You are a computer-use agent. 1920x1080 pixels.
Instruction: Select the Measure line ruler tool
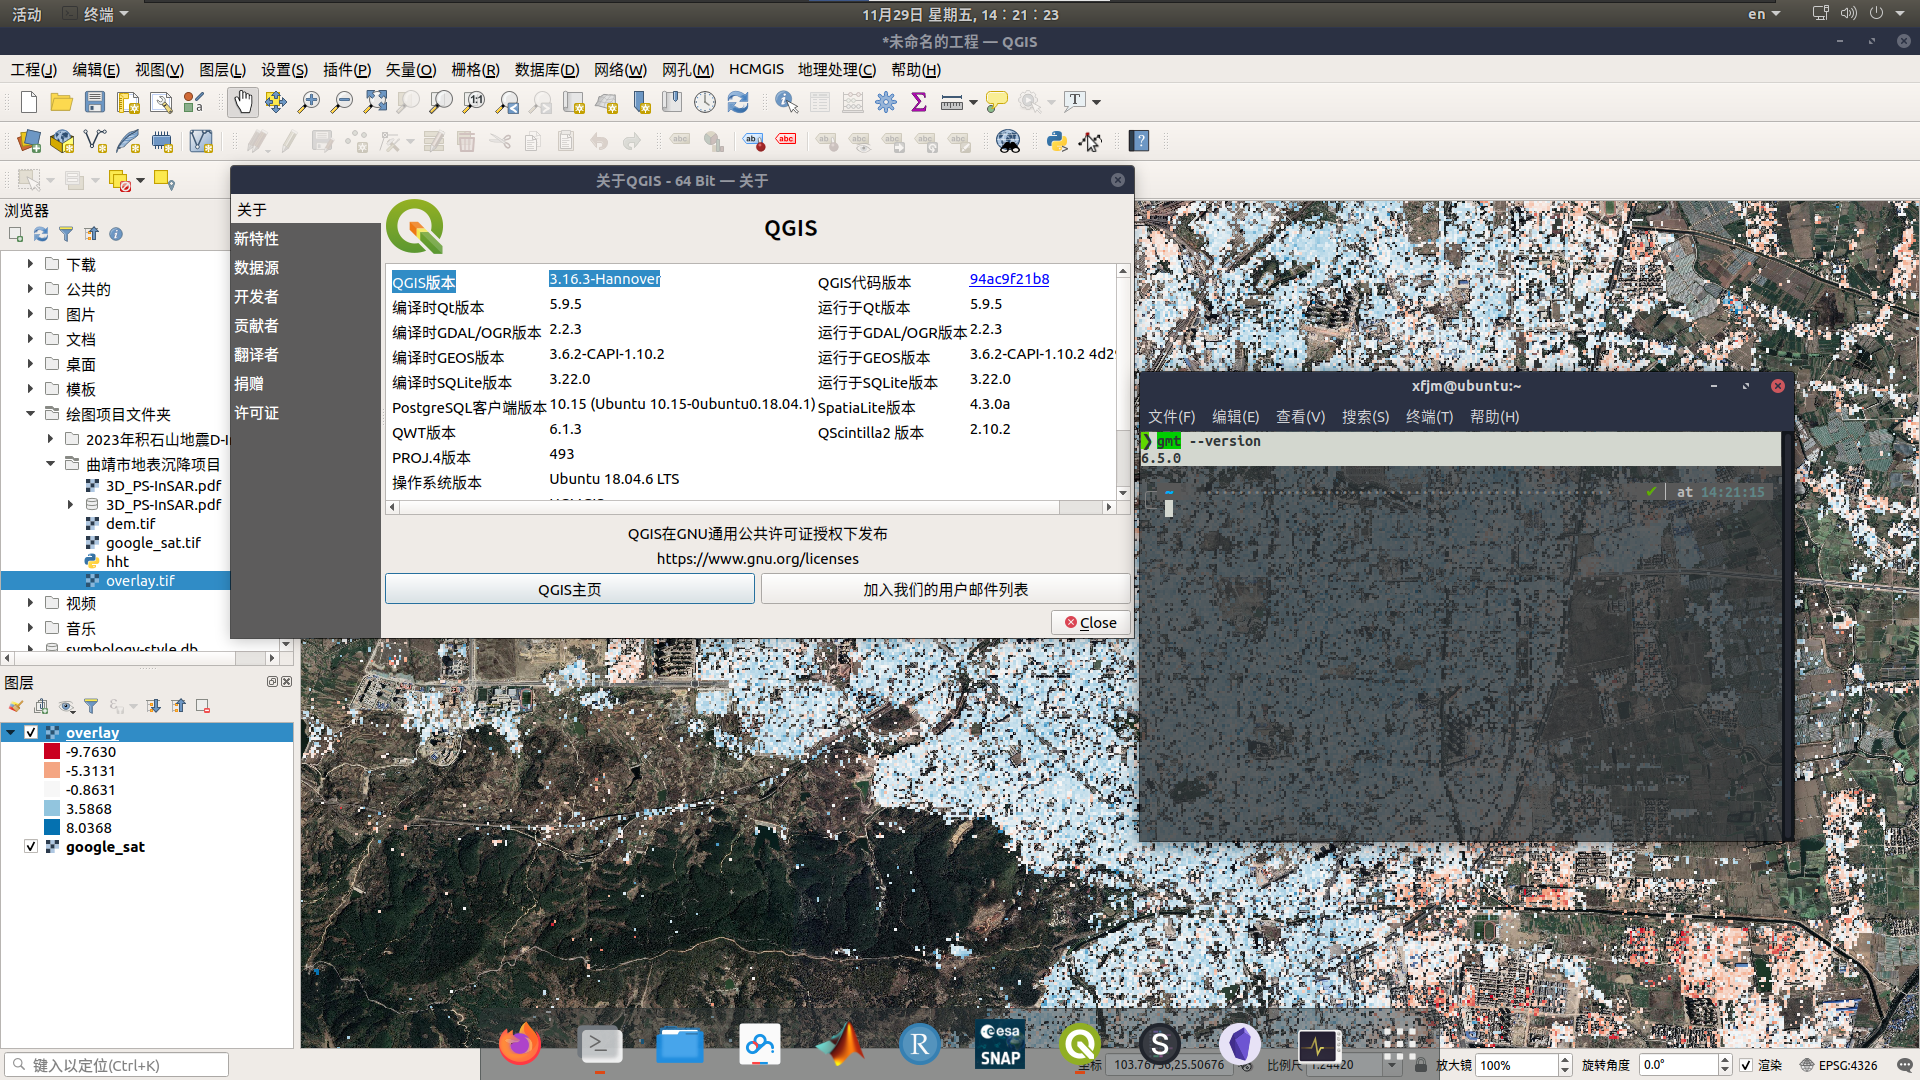952,102
